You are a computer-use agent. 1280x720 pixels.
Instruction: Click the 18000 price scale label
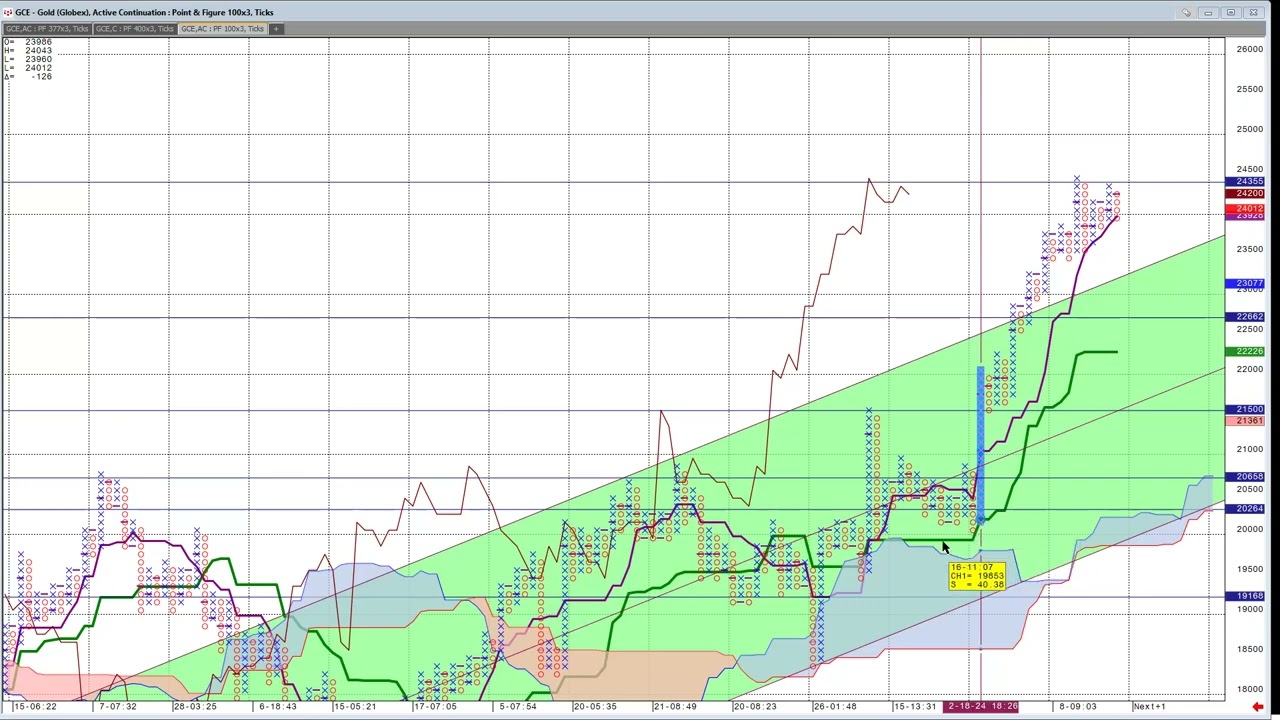1249,689
